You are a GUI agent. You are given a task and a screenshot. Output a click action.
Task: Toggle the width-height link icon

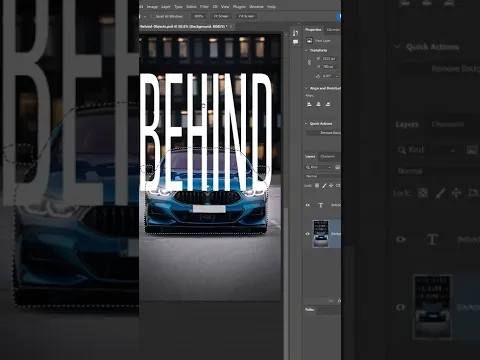tap(309, 62)
